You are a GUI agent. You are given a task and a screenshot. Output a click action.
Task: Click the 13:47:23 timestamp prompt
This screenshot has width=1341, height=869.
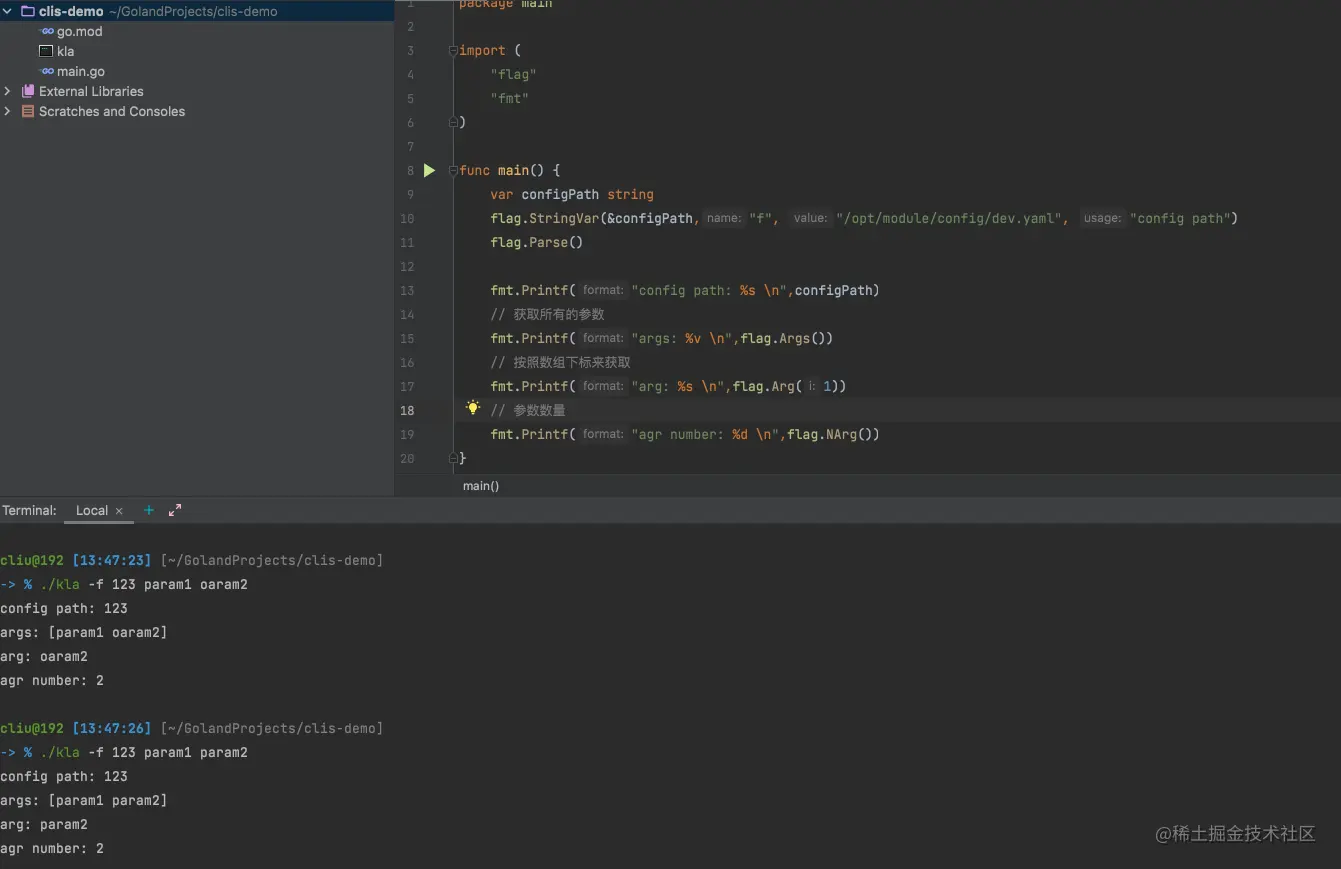pos(111,560)
